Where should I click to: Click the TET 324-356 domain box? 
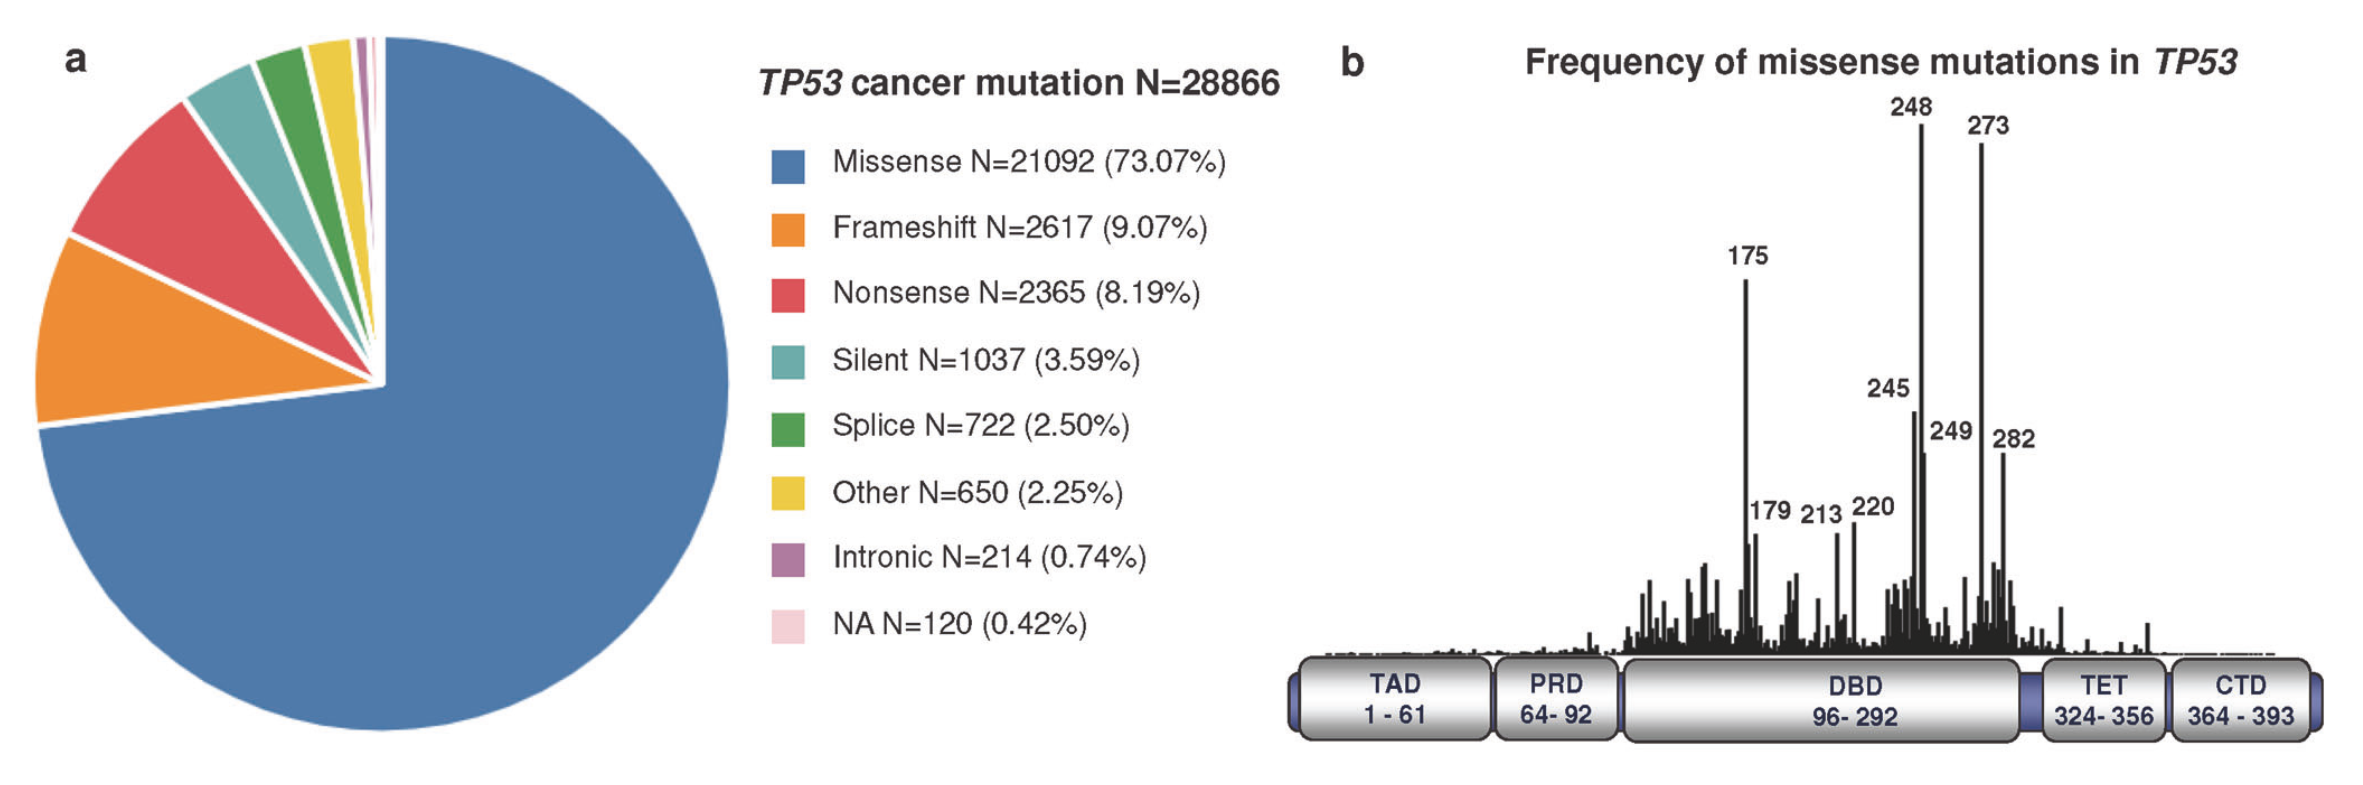tap(2103, 700)
